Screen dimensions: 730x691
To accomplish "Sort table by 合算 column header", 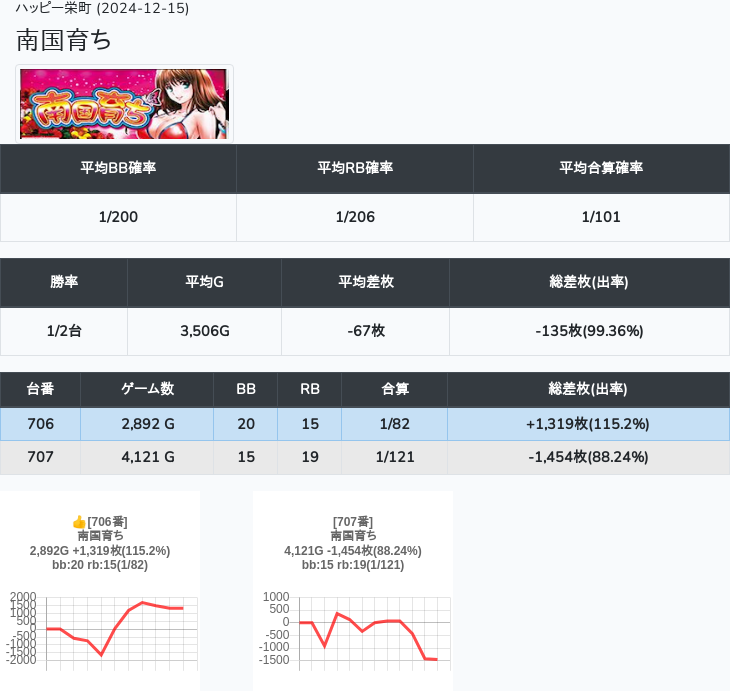I will (x=395, y=389).
